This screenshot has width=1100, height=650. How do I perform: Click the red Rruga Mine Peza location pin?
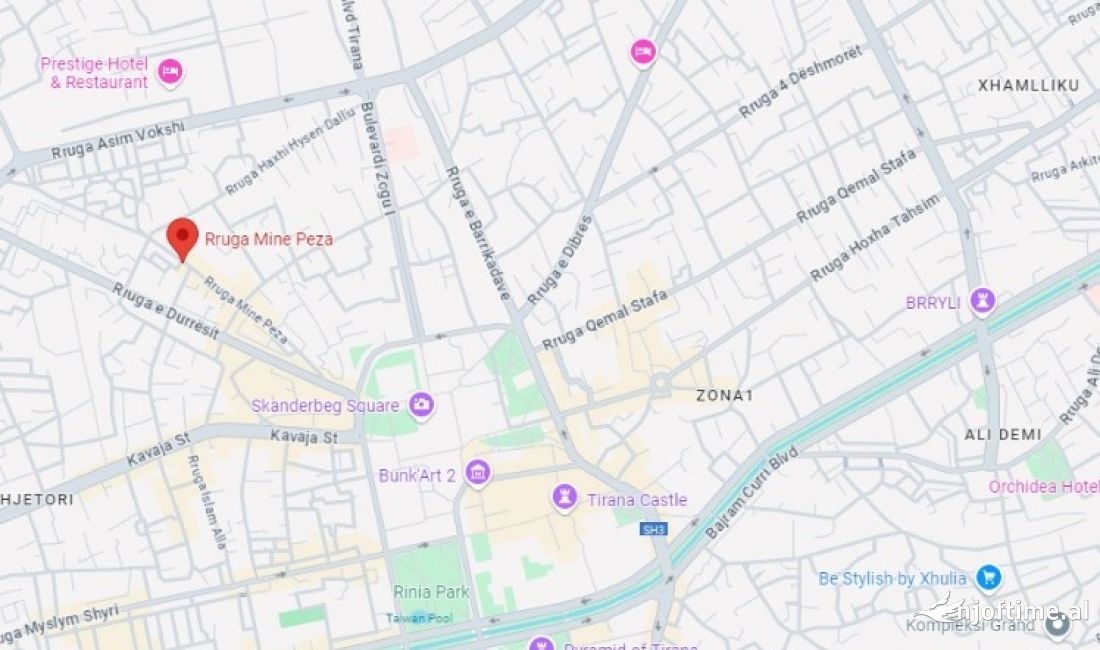pos(182,239)
